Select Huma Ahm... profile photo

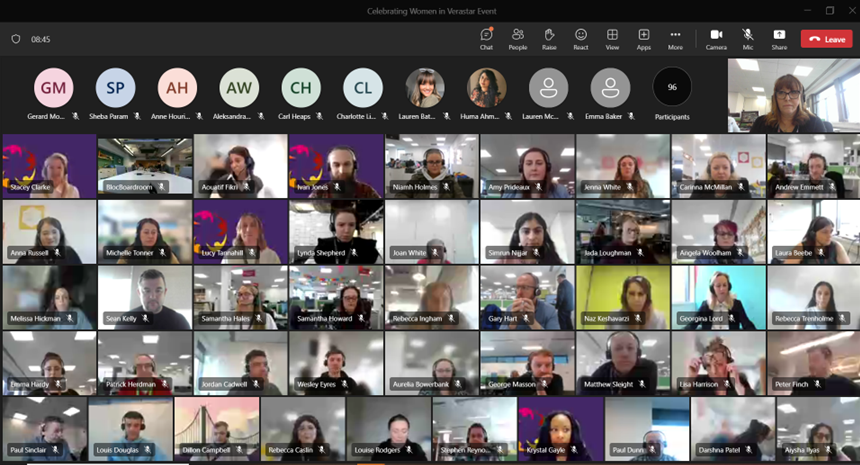486,88
